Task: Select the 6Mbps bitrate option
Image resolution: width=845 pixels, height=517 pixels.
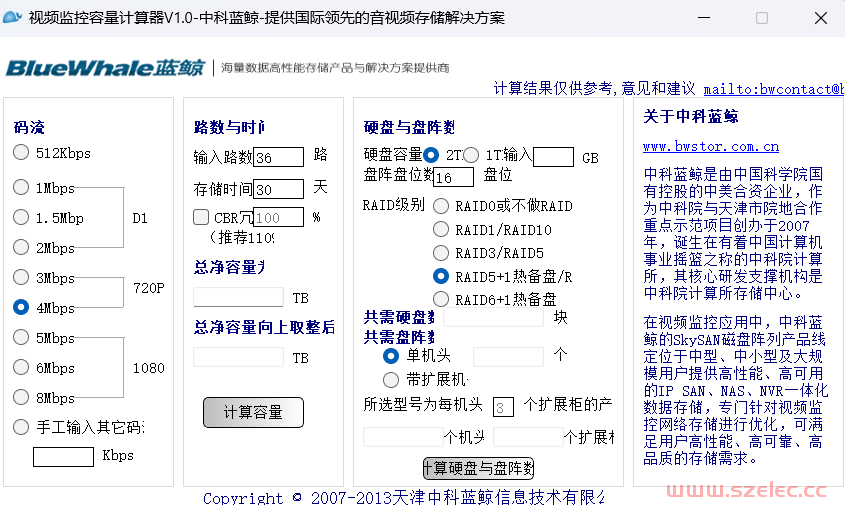Action: 21,367
